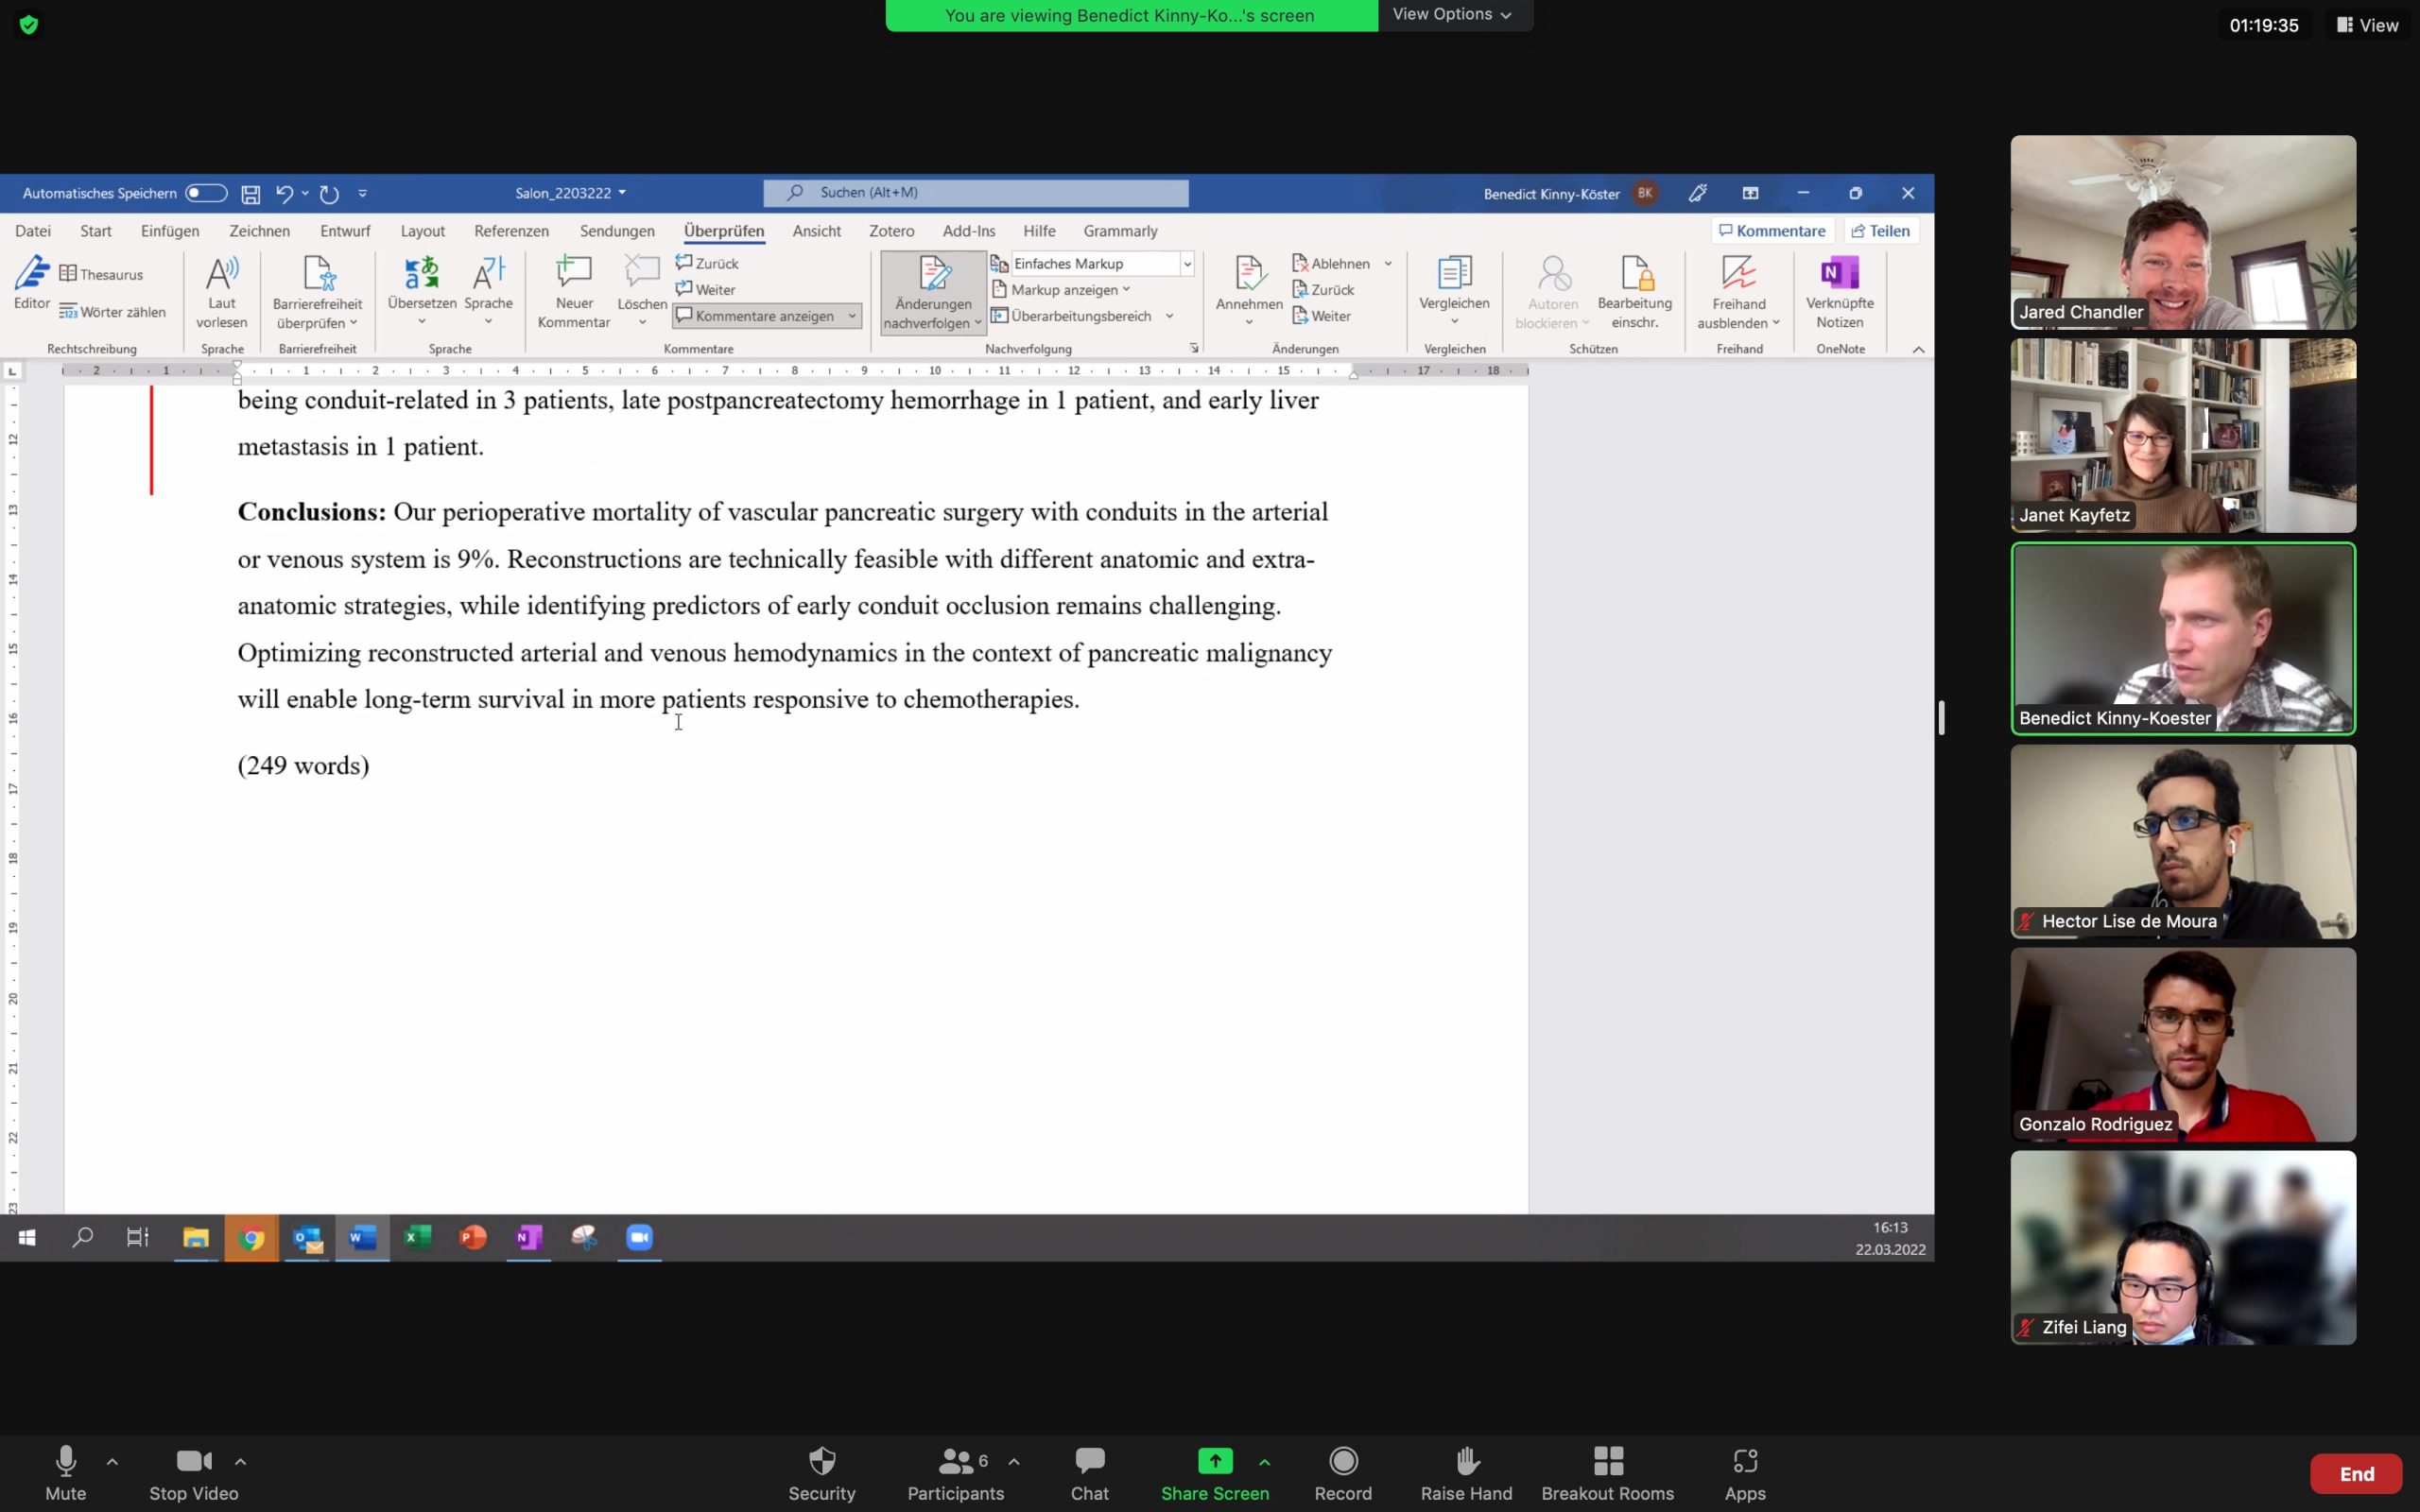The width and height of the screenshot is (2420, 1512).
Task: Open Excel from the Windows taskbar
Action: pos(417,1238)
